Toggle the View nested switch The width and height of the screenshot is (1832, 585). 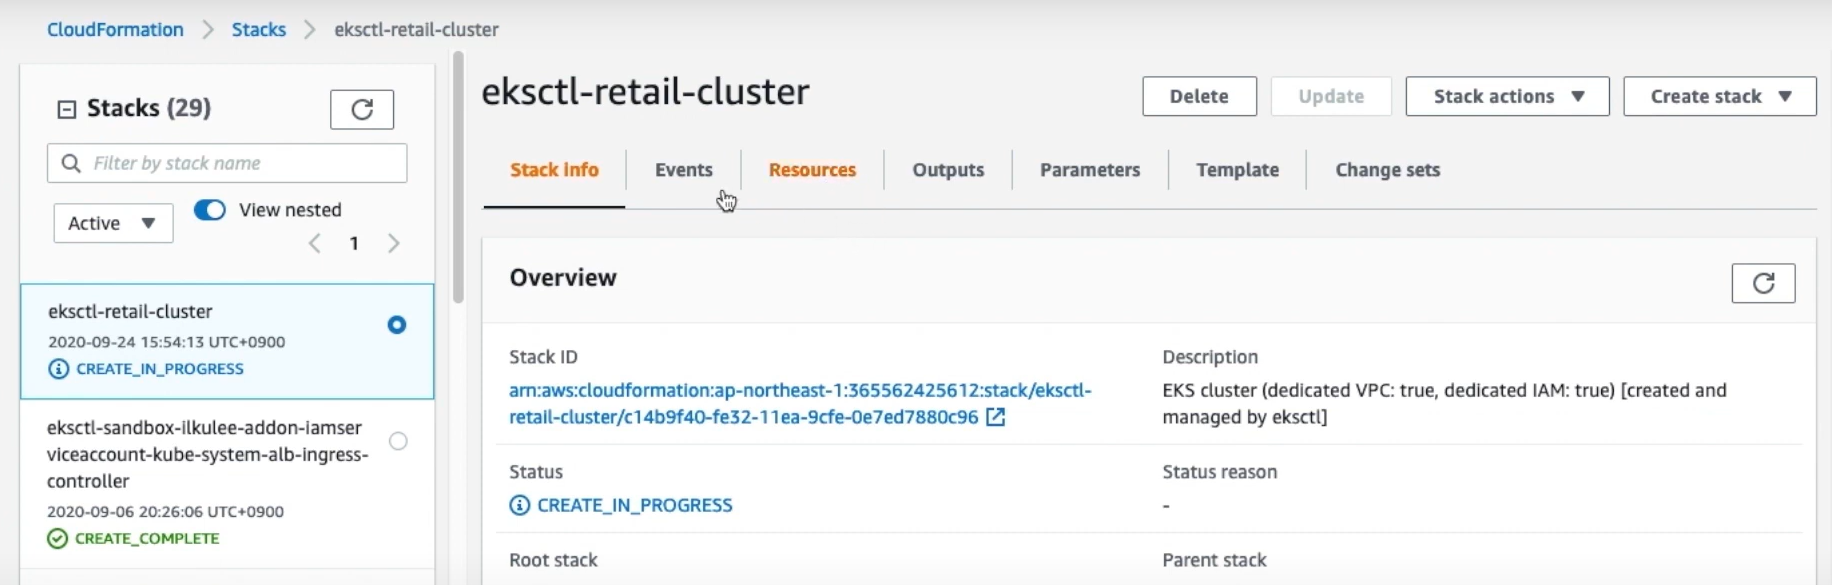coord(209,210)
